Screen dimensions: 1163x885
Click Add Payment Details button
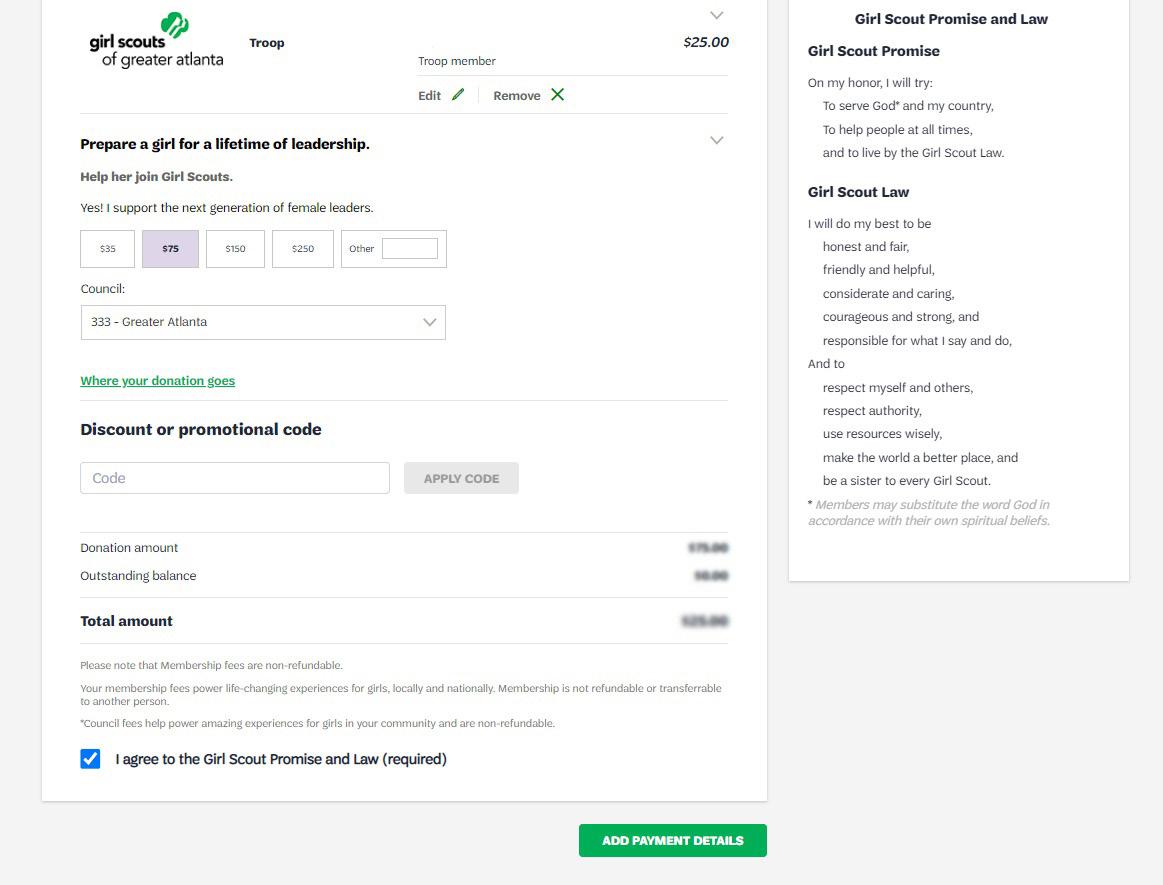point(672,841)
